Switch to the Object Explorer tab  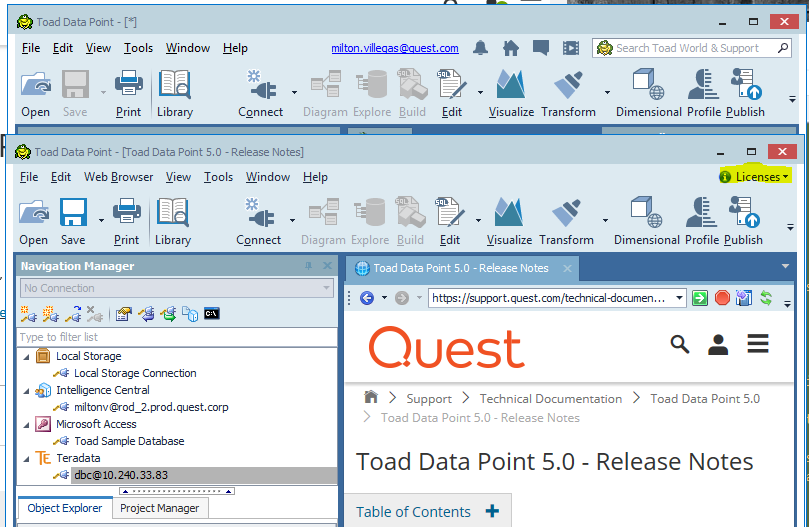[x=64, y=508]
